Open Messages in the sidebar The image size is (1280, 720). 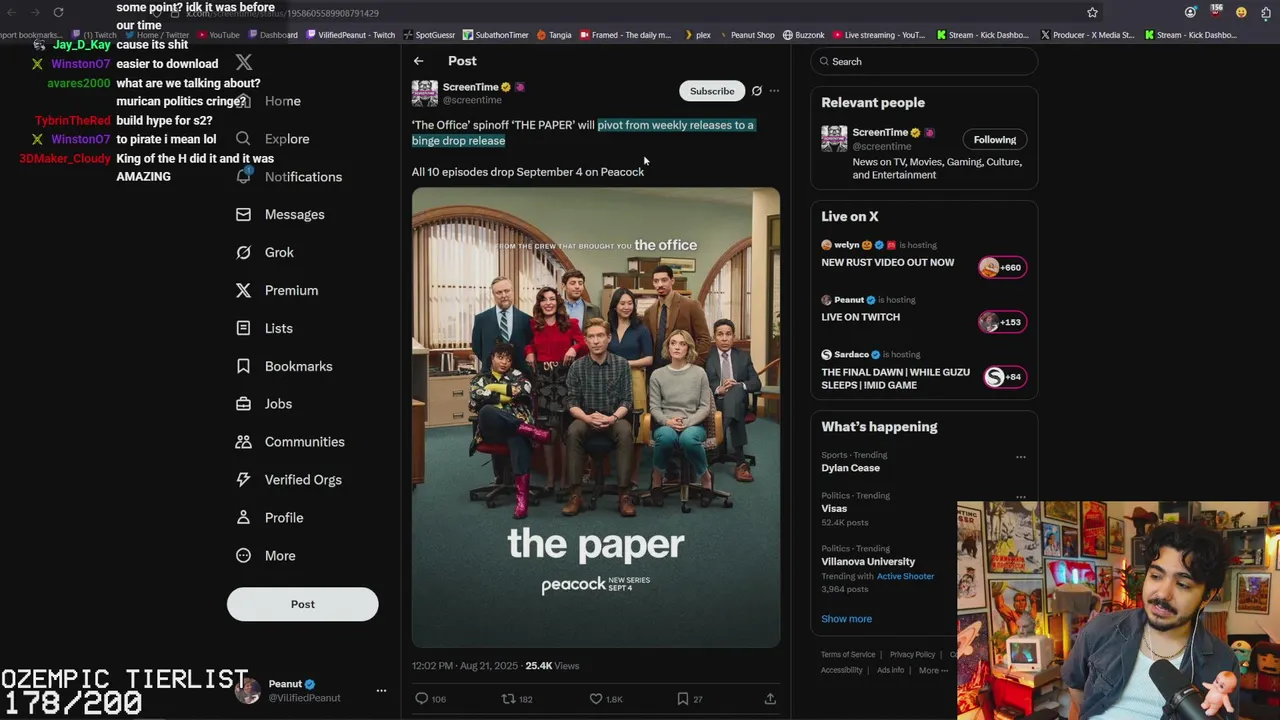294,215
